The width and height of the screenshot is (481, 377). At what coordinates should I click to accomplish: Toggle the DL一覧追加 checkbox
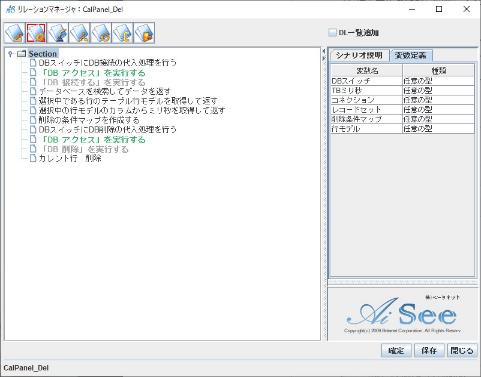332,33
